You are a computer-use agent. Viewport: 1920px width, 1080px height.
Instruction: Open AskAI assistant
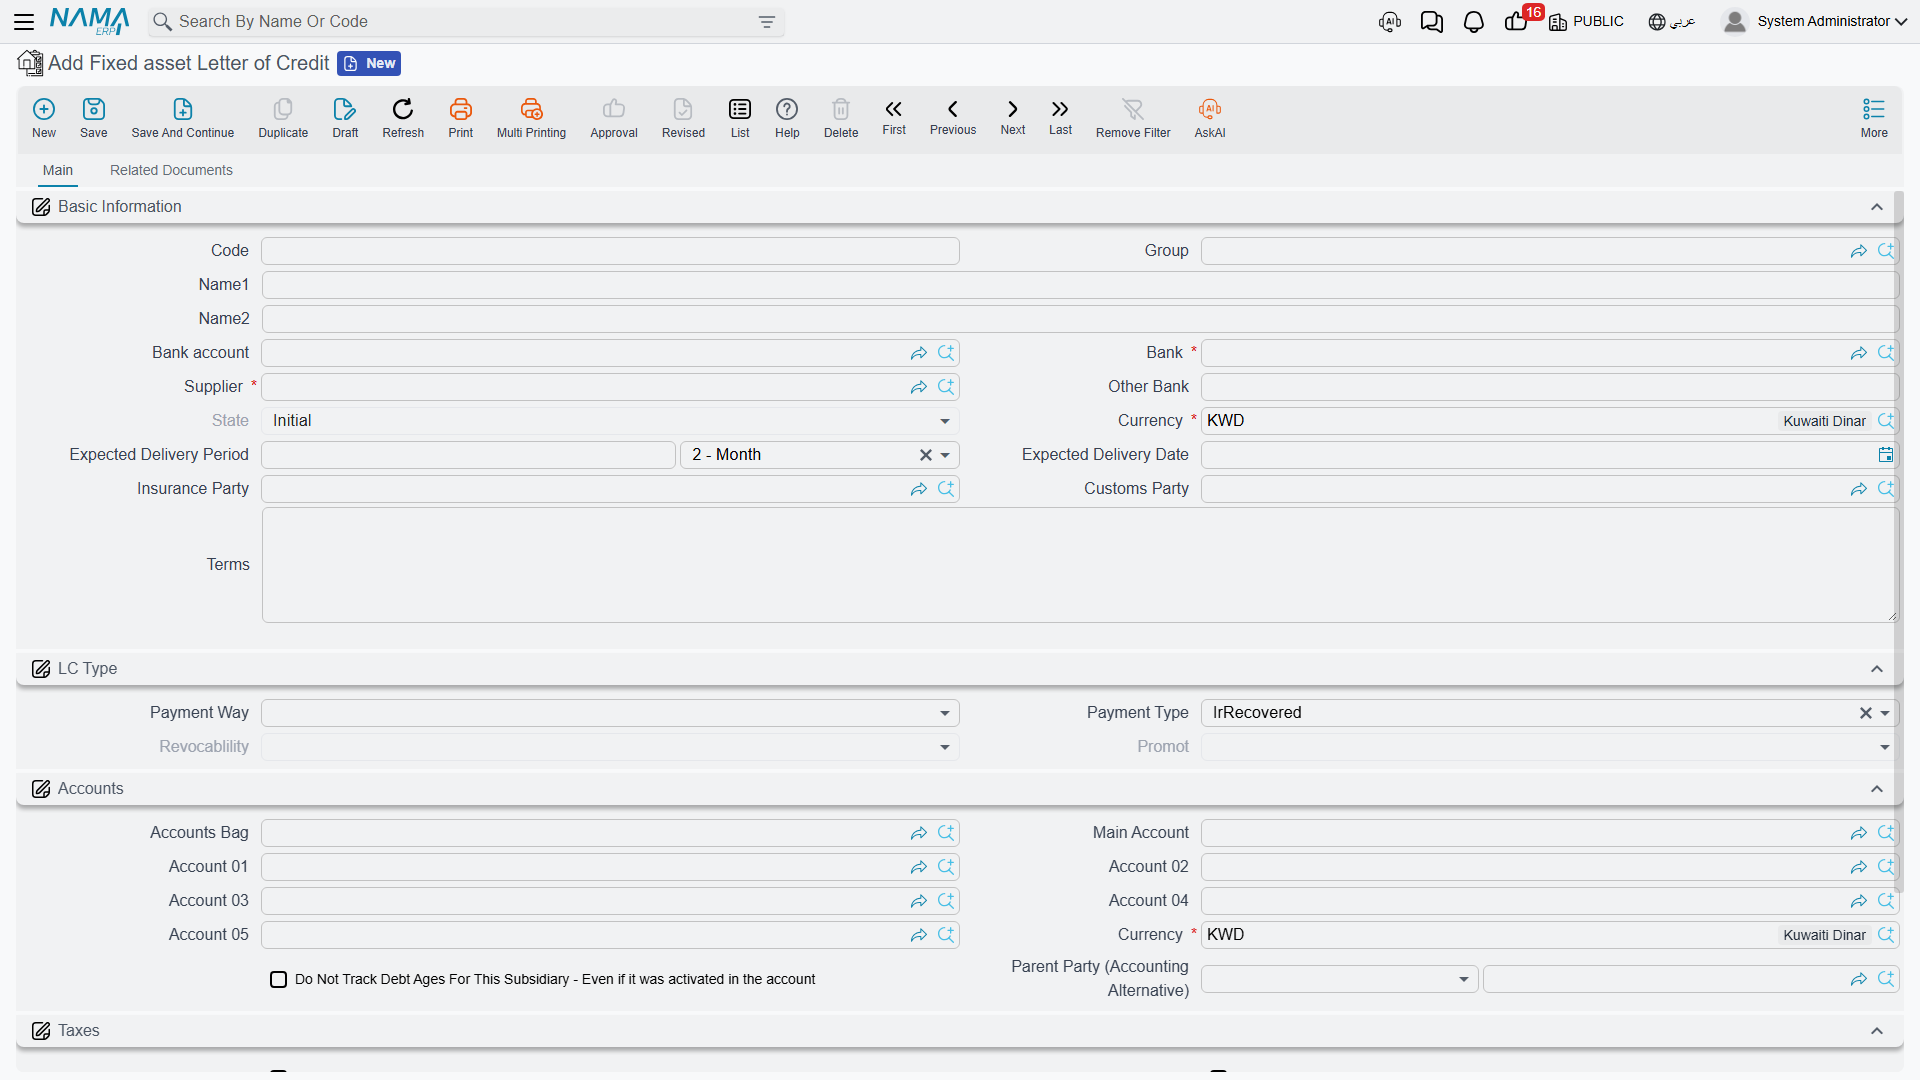[x=1210, y=118]
